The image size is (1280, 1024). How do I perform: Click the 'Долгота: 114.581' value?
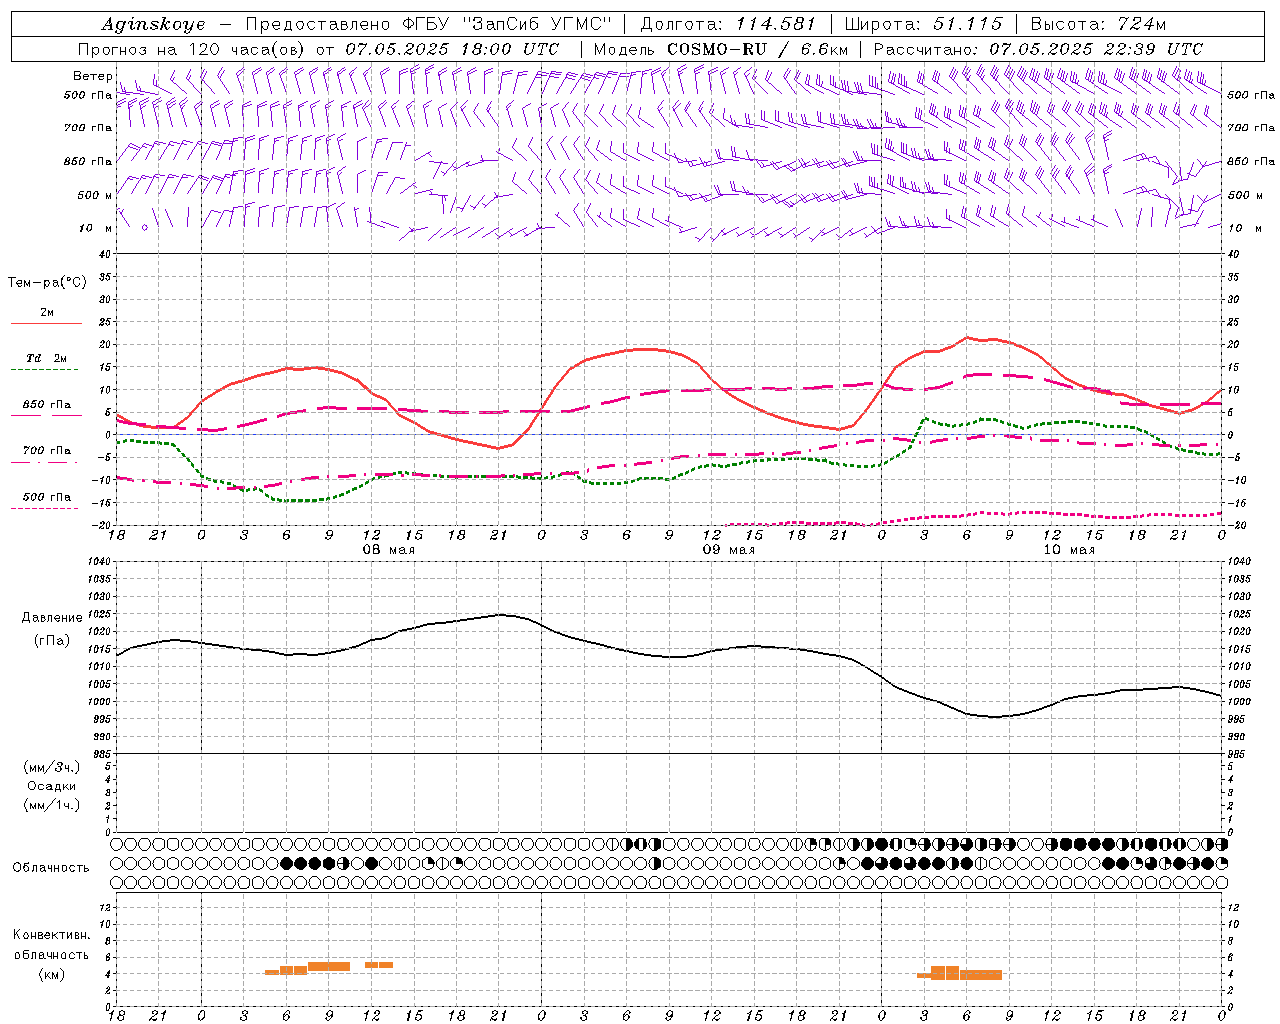click(x=728, y=24)
